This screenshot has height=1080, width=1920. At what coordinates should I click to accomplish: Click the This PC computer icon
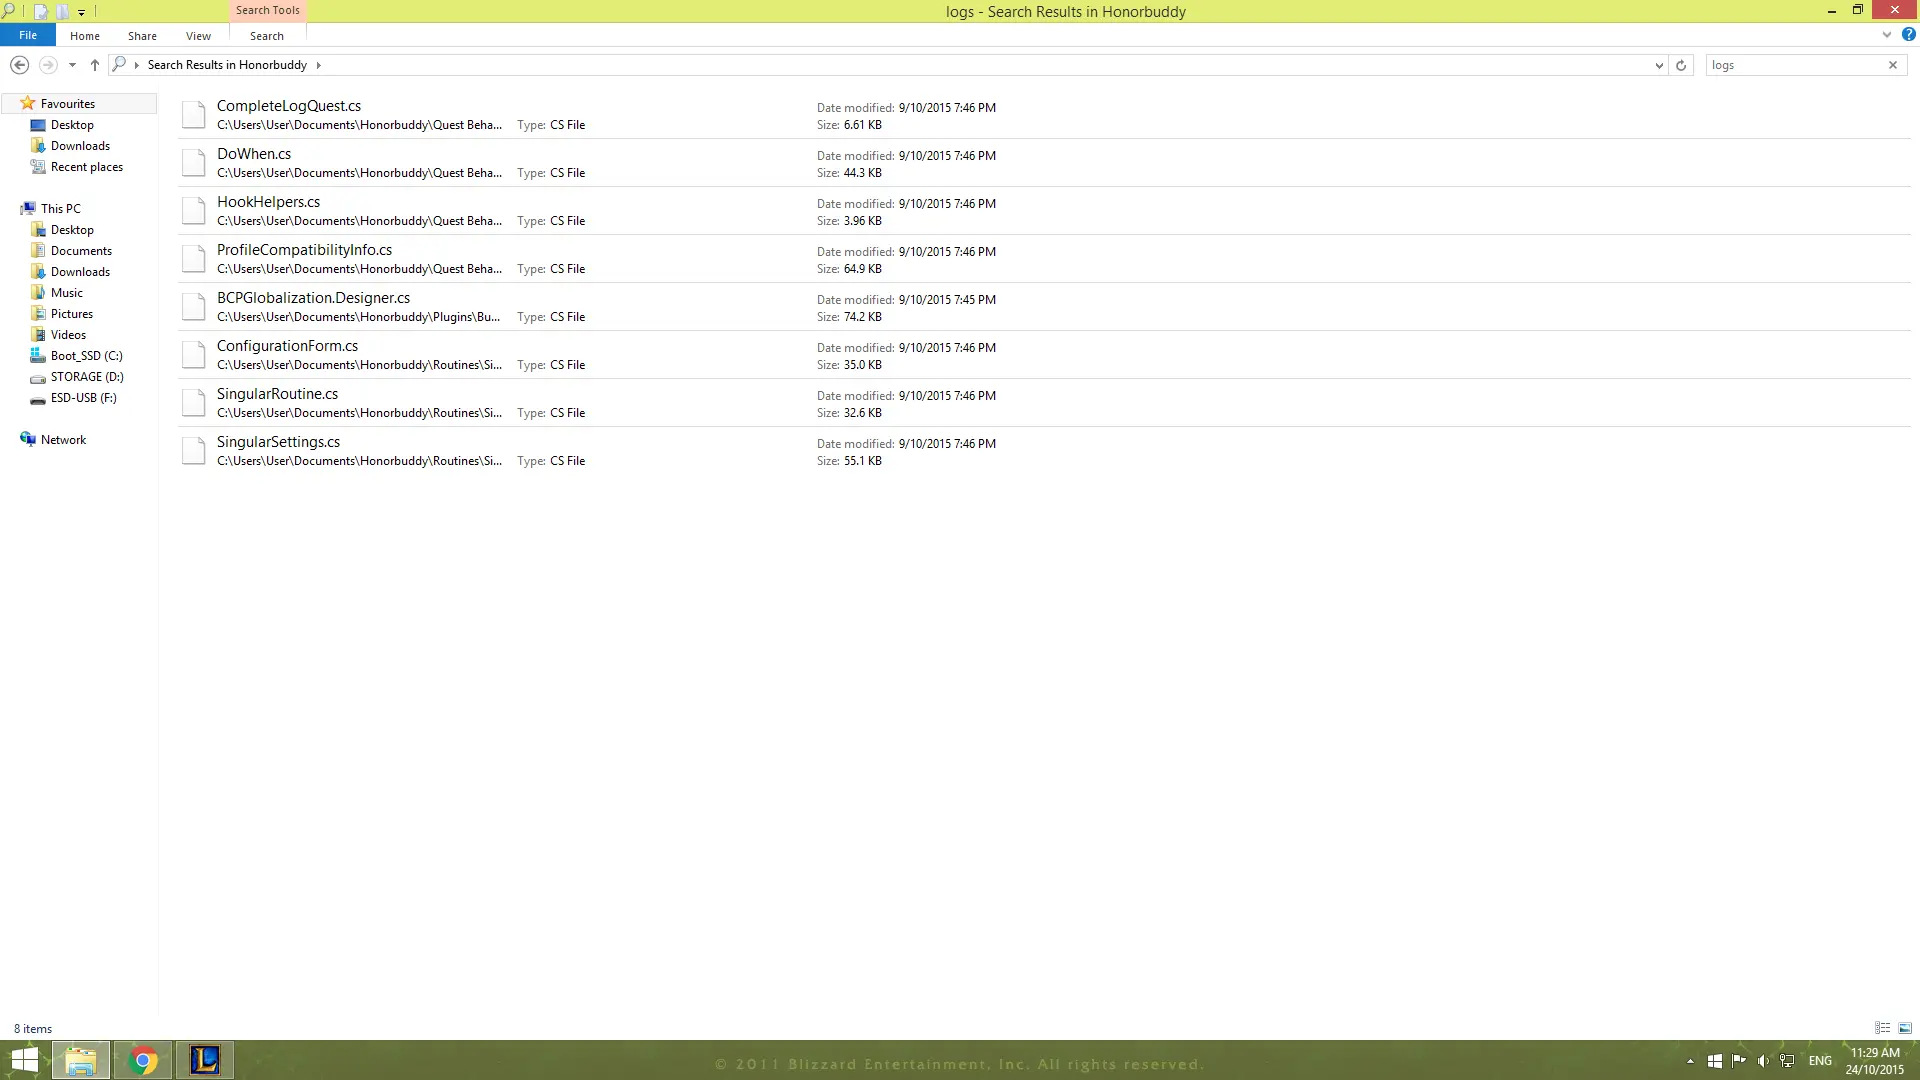(x=28, y=208)
